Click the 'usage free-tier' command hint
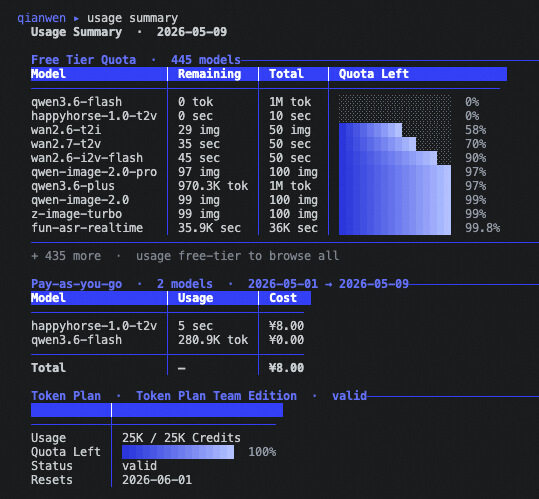This screenshot has width=539, height=499. (188, 256)
